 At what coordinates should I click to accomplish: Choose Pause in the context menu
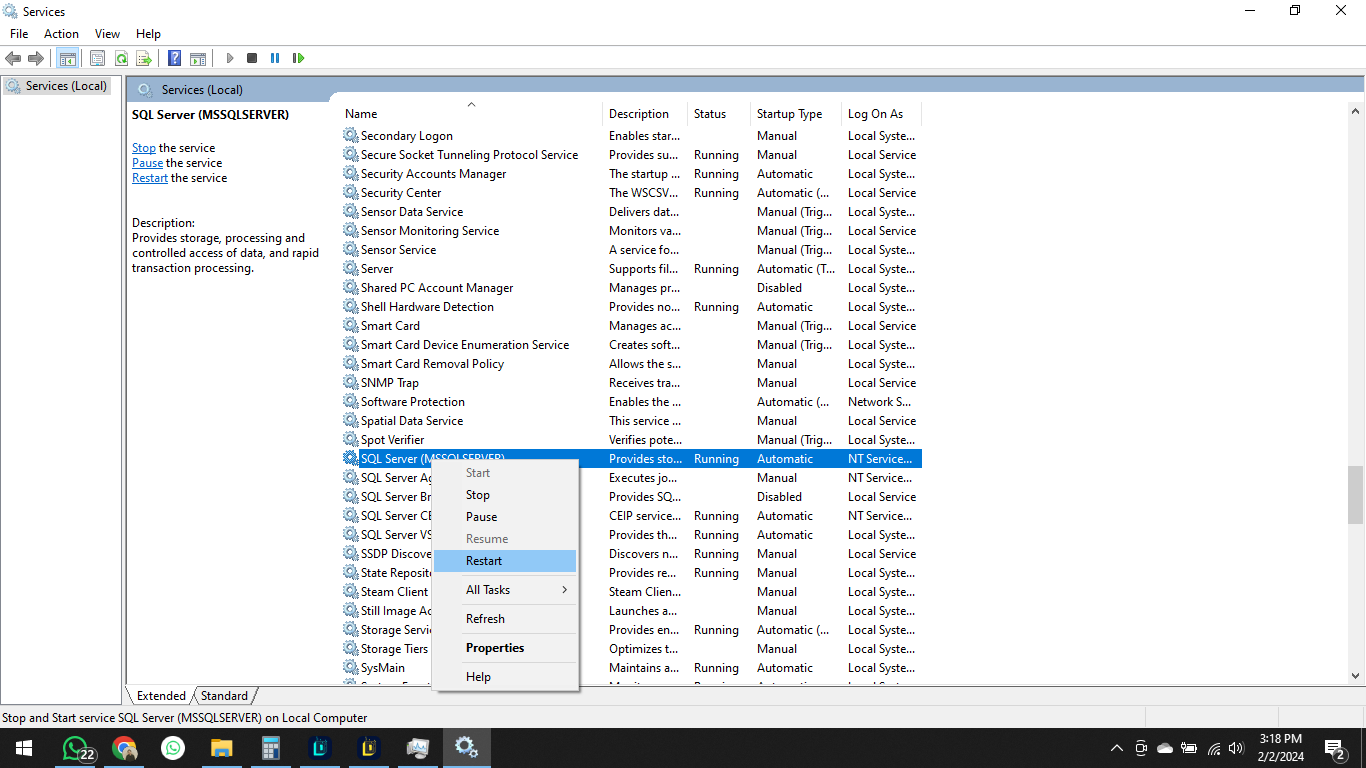505,517
